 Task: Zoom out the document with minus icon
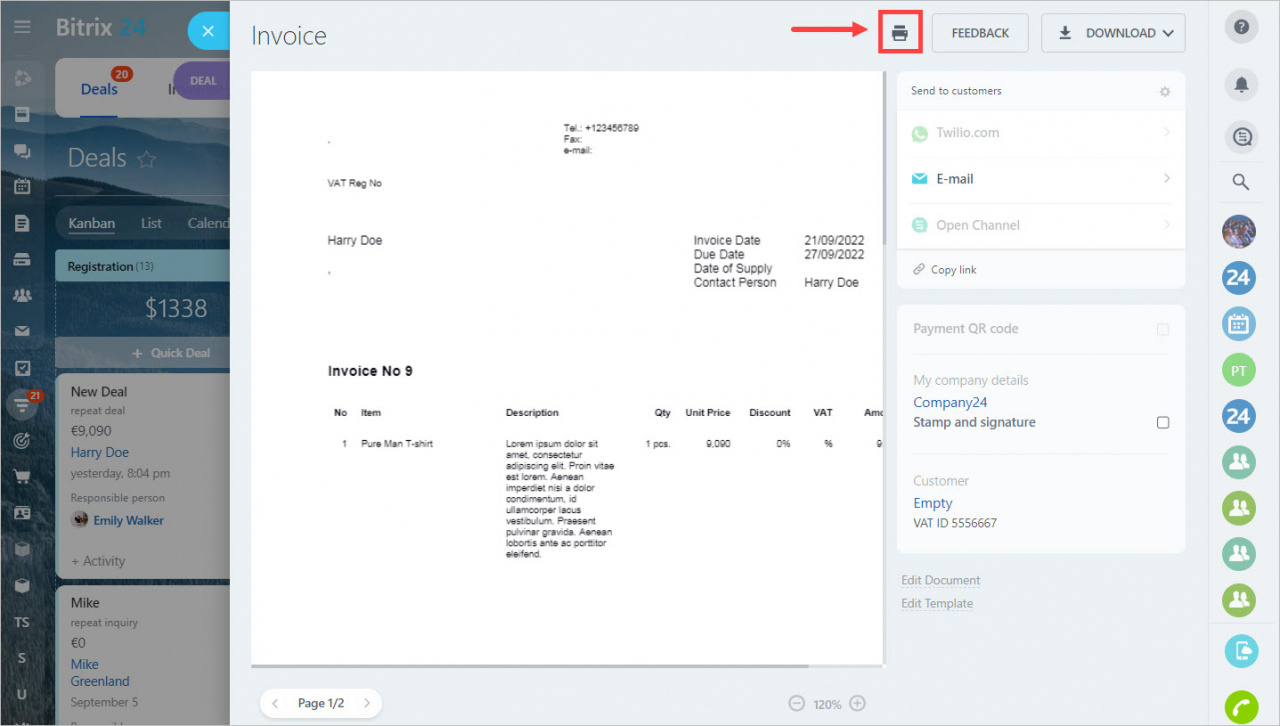pos(797,703)
